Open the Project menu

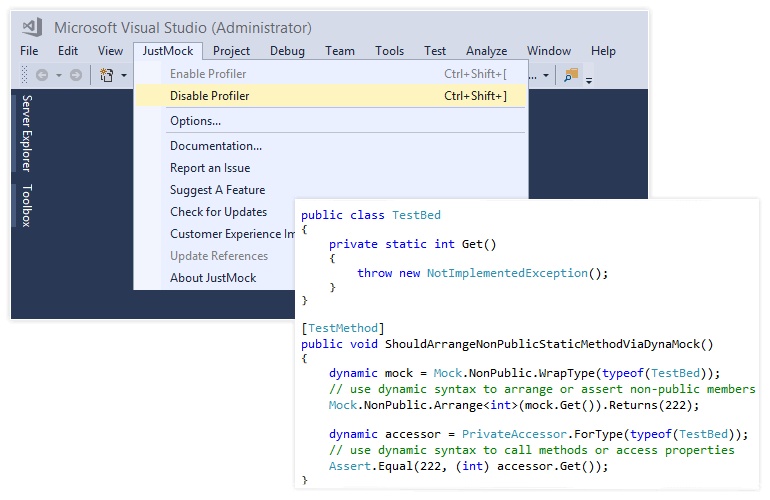[x=231, y=51]
